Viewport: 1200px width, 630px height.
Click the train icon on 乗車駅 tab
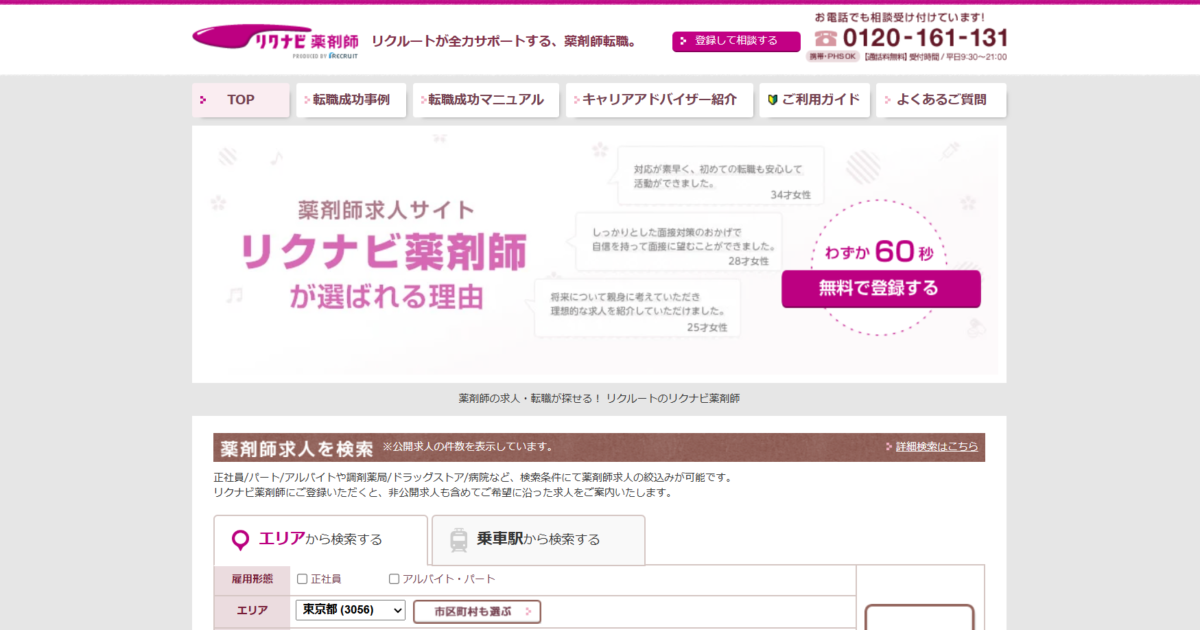459,540
